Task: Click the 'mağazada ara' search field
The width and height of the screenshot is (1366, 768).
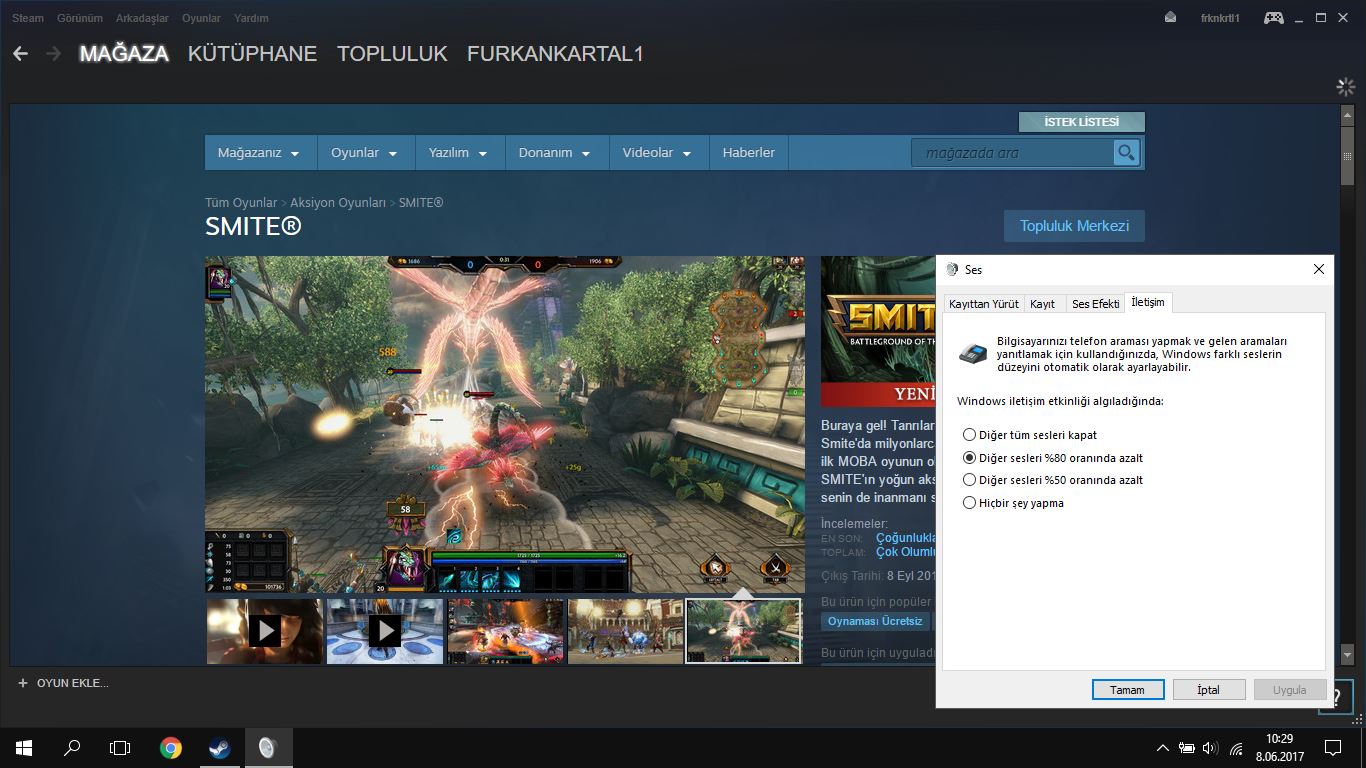Action: pyautogui.click(x=1012, y=153)
